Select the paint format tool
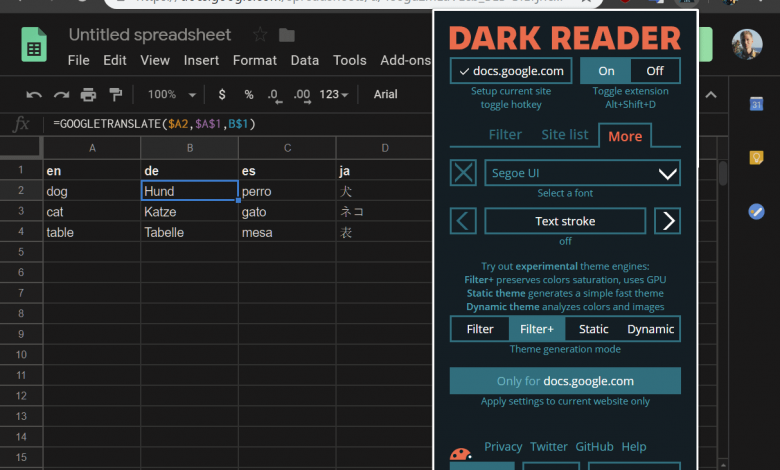The image size is (780, 470). (x=115, y=94)
